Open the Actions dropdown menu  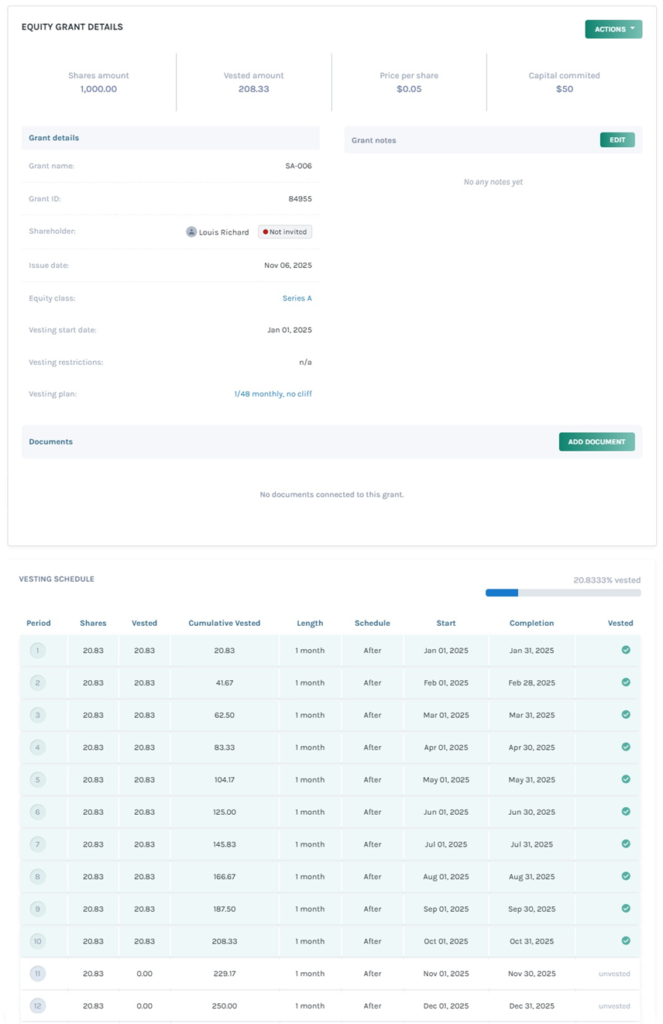613,29
